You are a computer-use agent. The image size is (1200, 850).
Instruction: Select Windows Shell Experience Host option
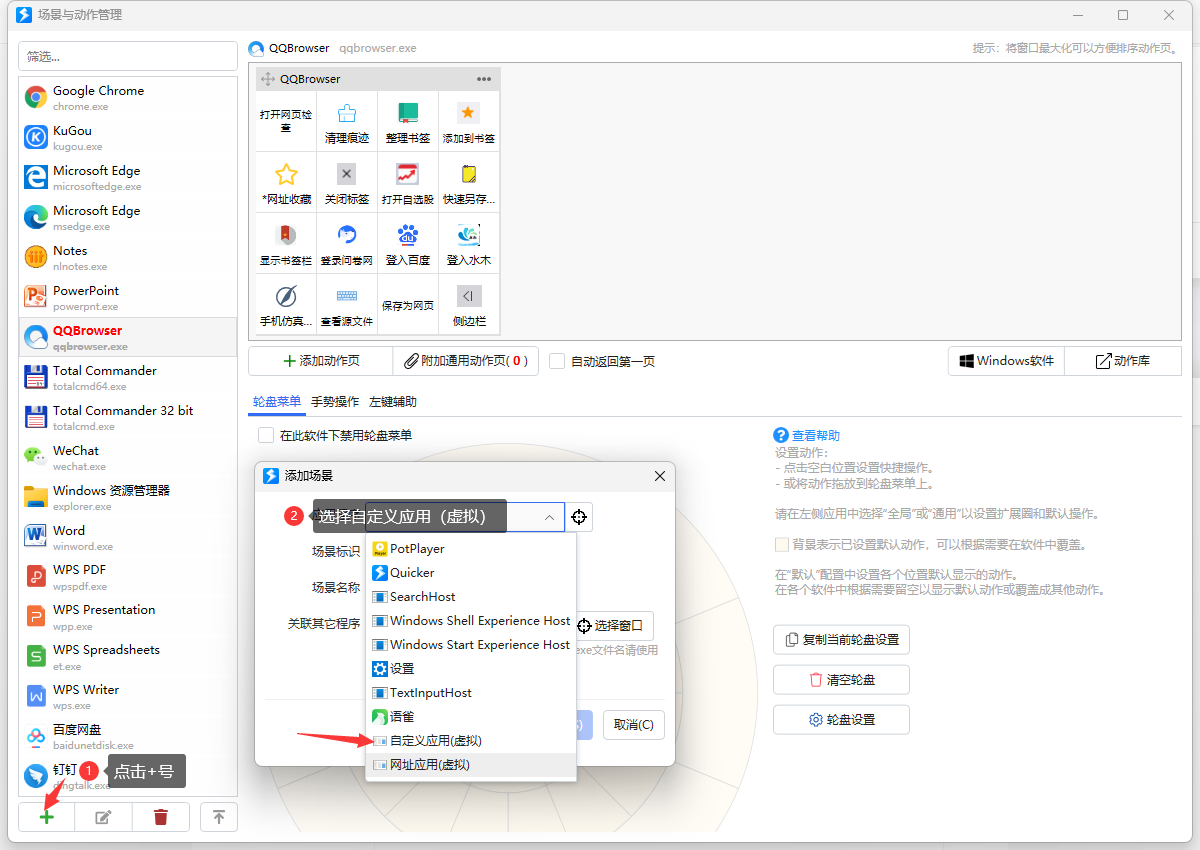point(471,621)
